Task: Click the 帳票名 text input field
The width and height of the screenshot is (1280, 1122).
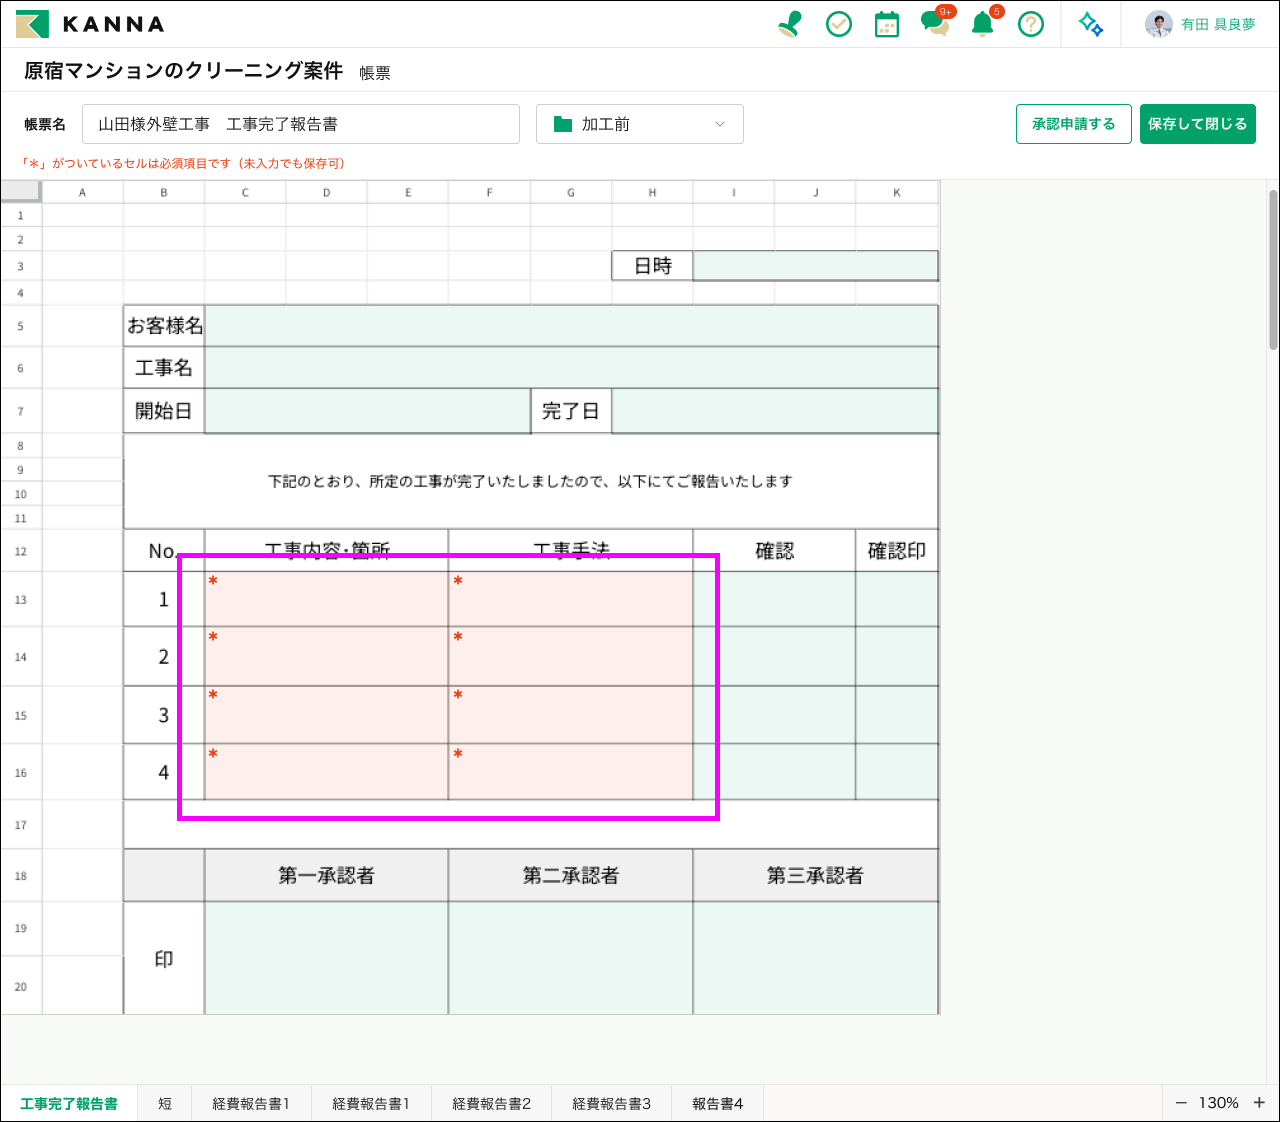Action: [300, 124]
